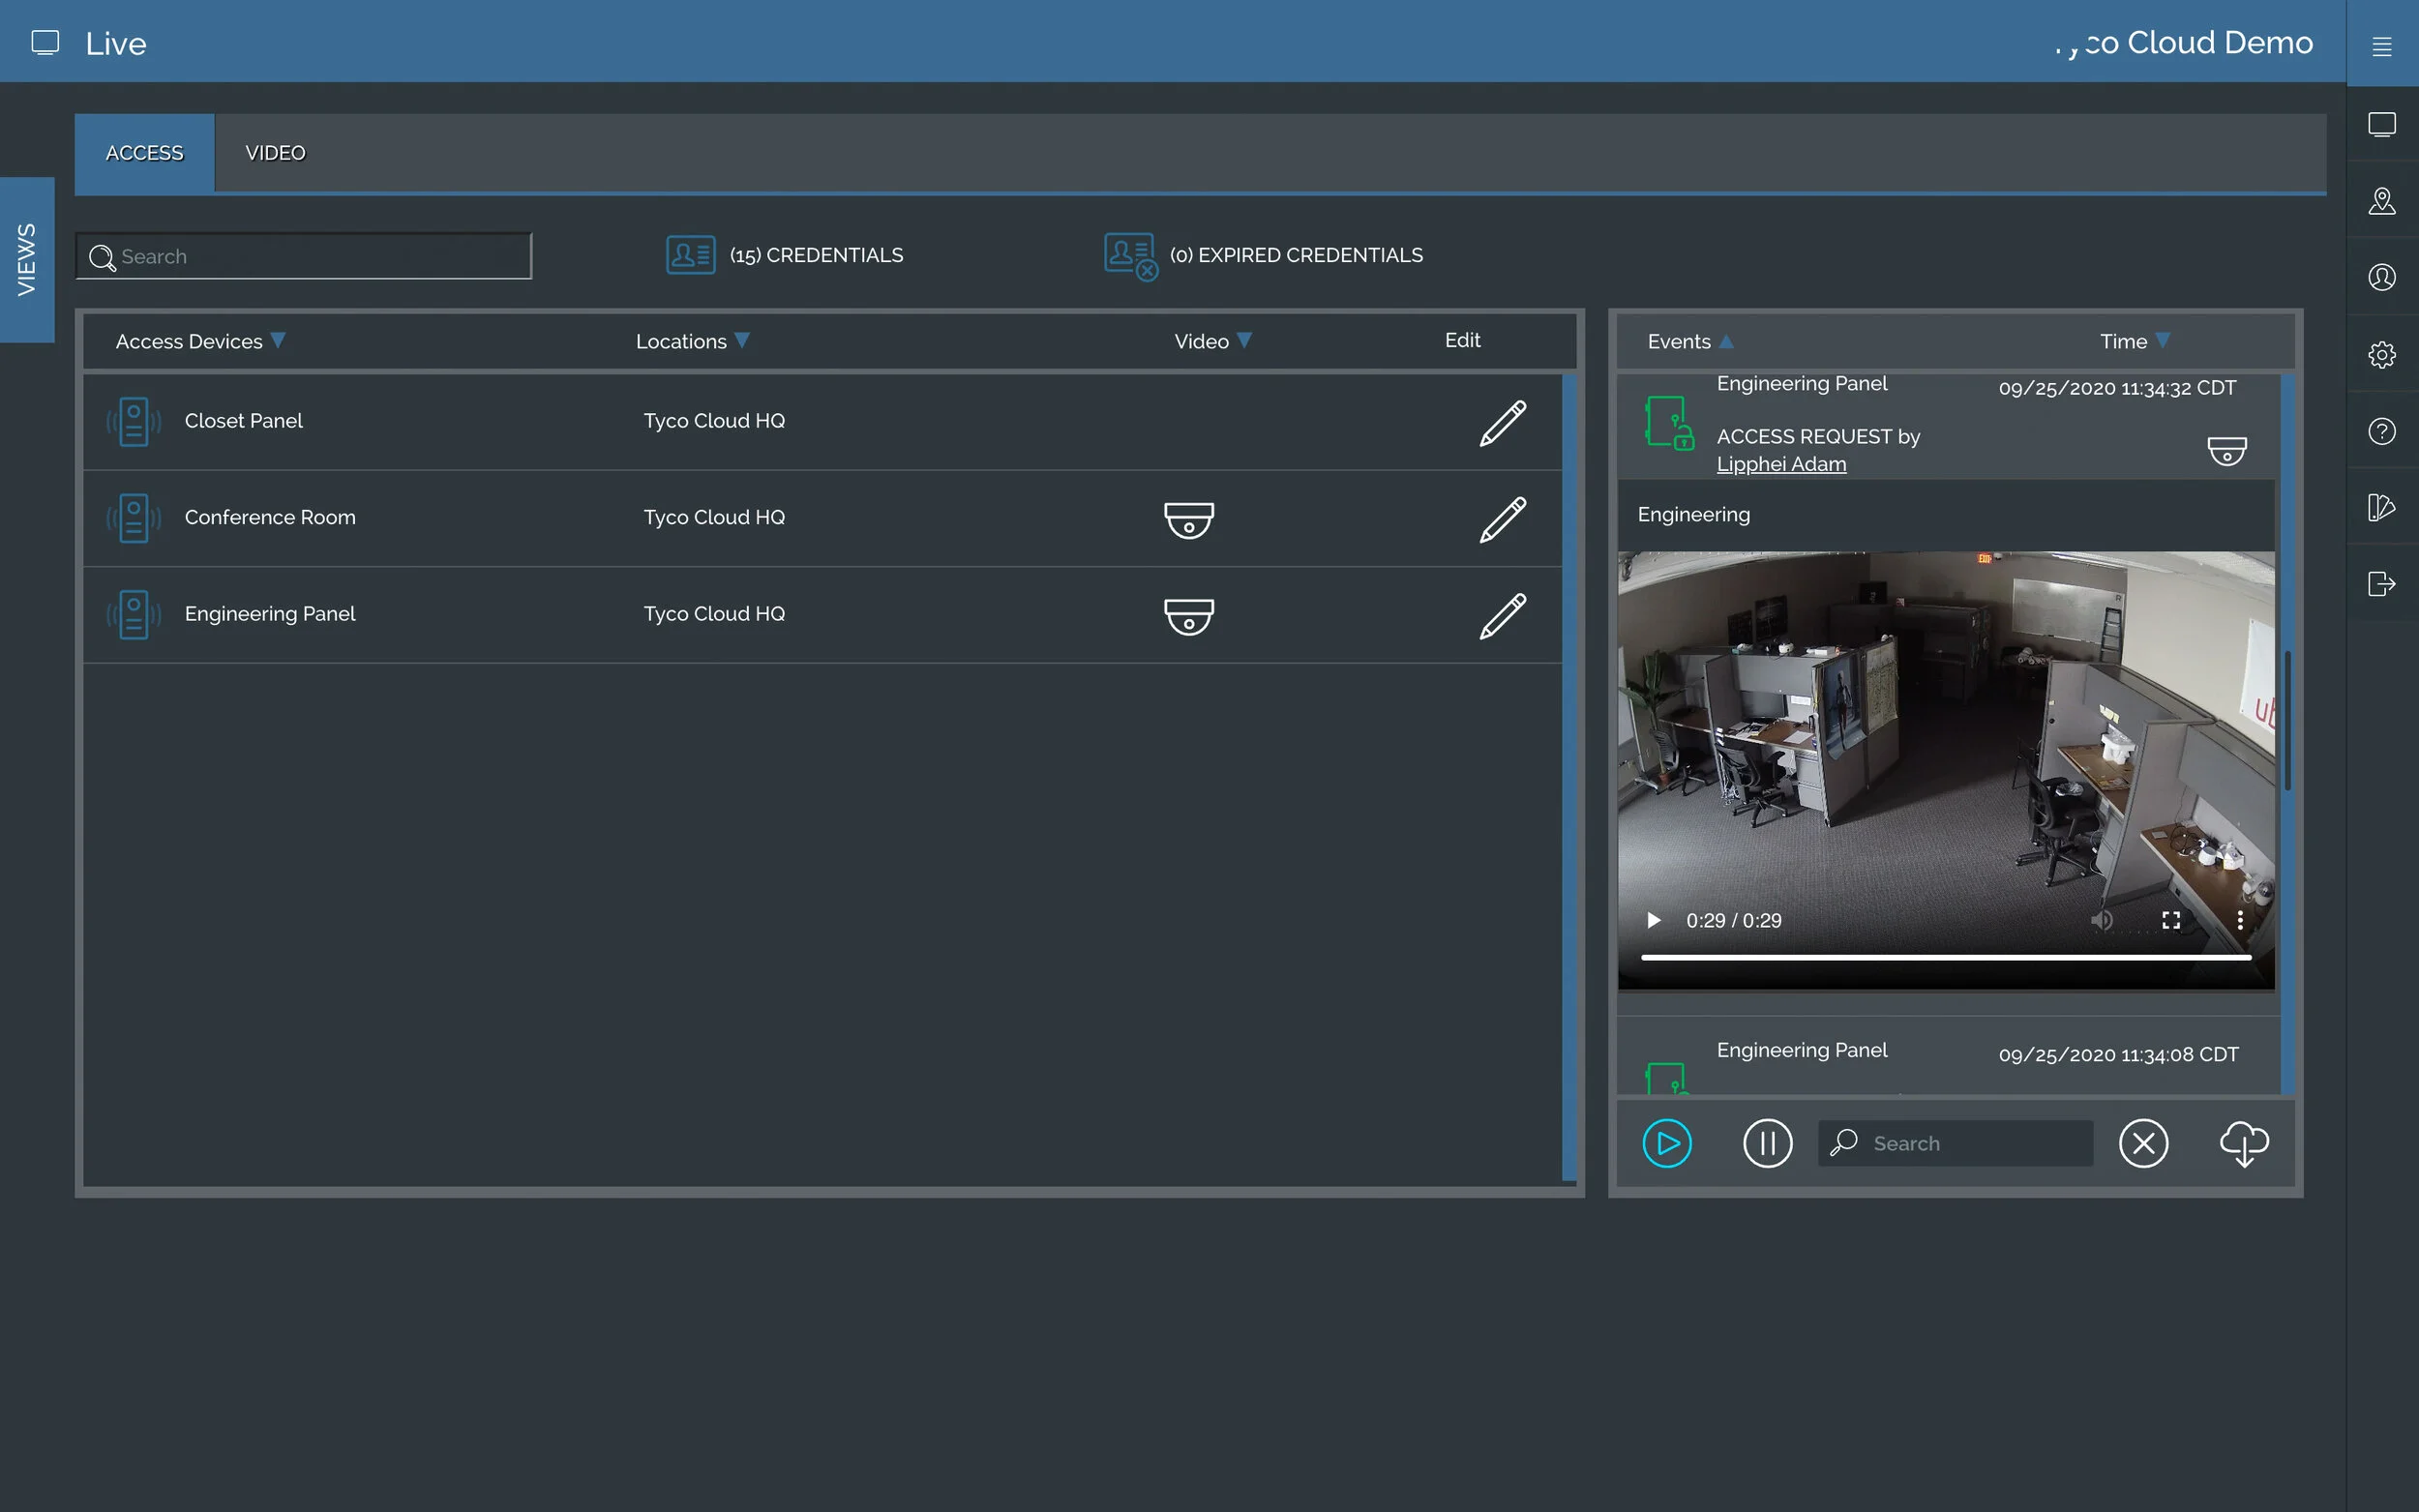2419x1512 pixels.
Task: Open settings gear in right sidebar
Action: click(x=2383, y=354)
